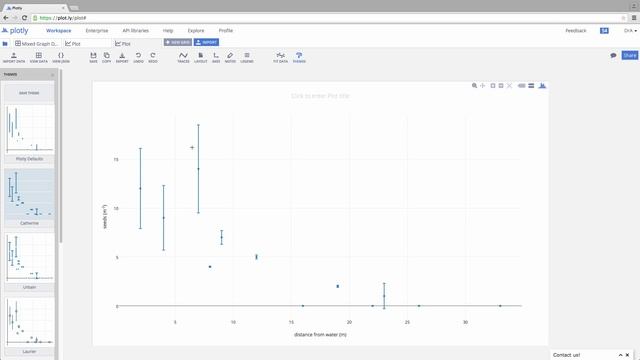Open the user account dropdown
This screenshot has width=640, height=360.
click(x=630, y=31)
